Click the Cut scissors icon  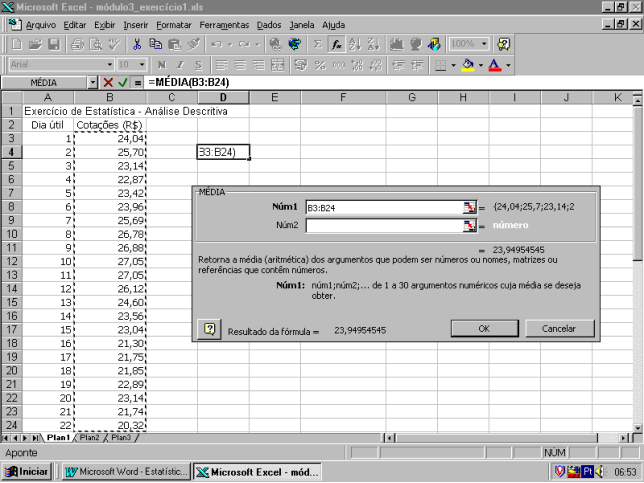tap(135, 44)
